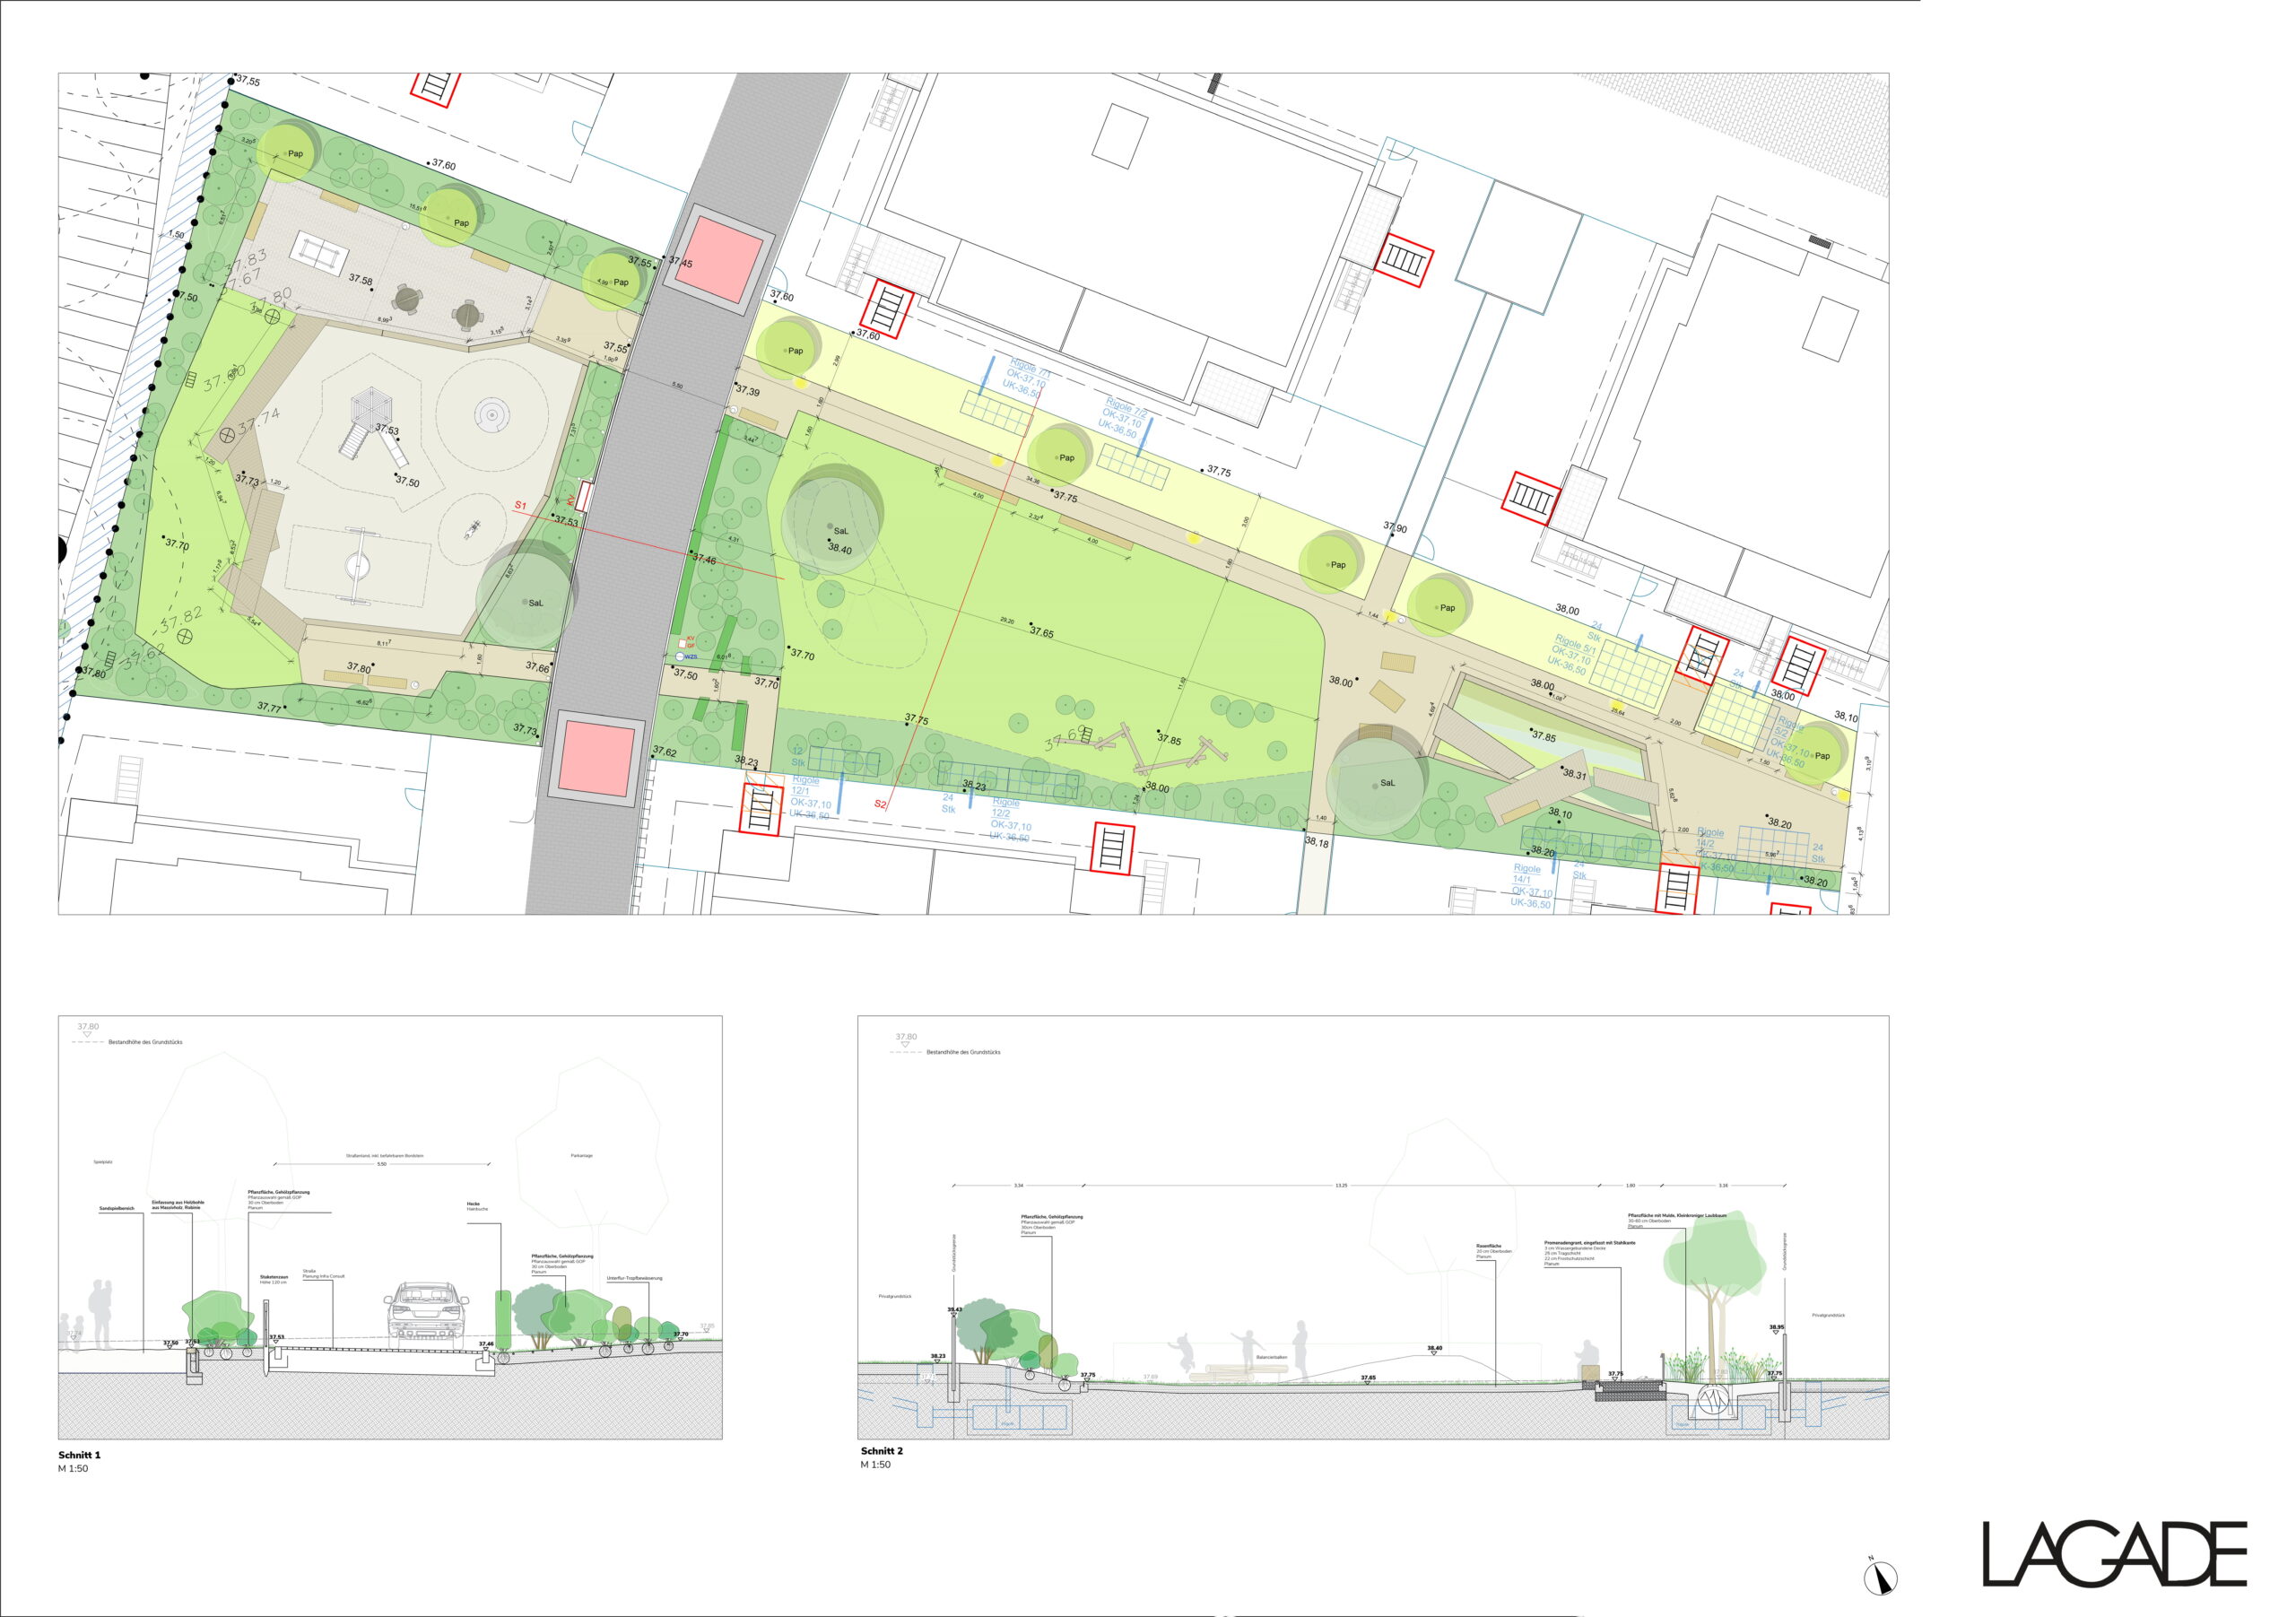Click the red S1 section label
The height and width of the screenshot is (1617, 2296).
tap(520, 506)
